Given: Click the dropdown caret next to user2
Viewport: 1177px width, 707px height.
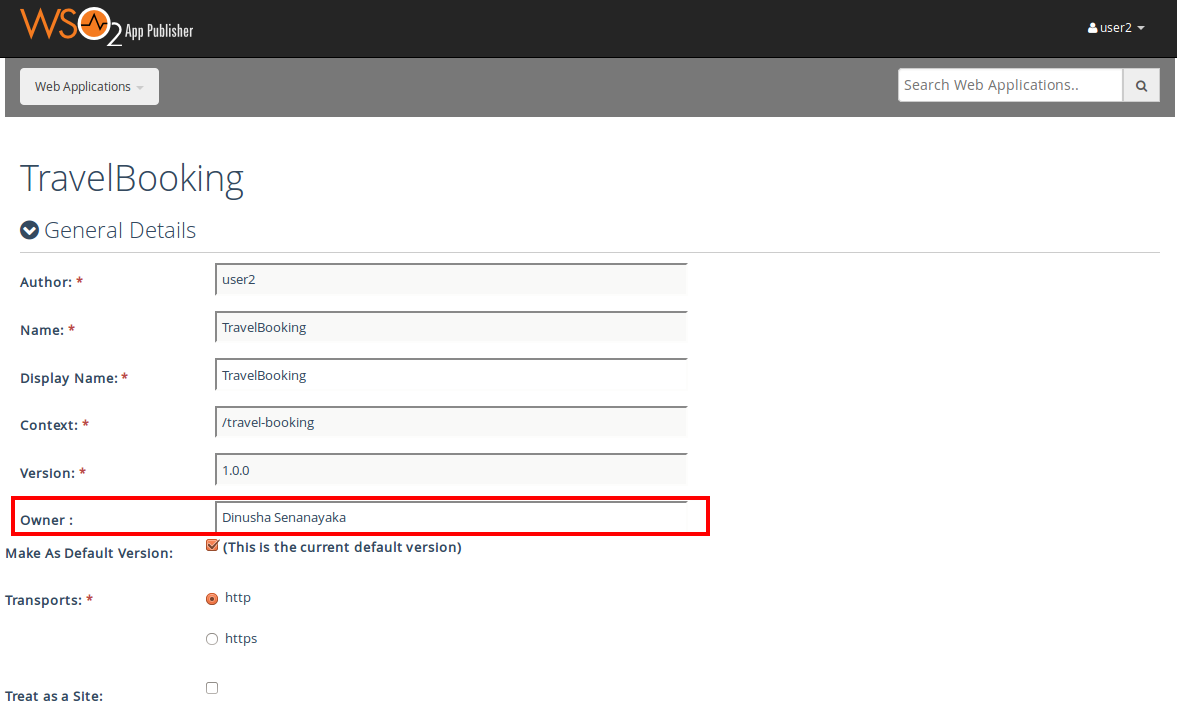Looking at the screenshot, I should [x=1141, y=29].
